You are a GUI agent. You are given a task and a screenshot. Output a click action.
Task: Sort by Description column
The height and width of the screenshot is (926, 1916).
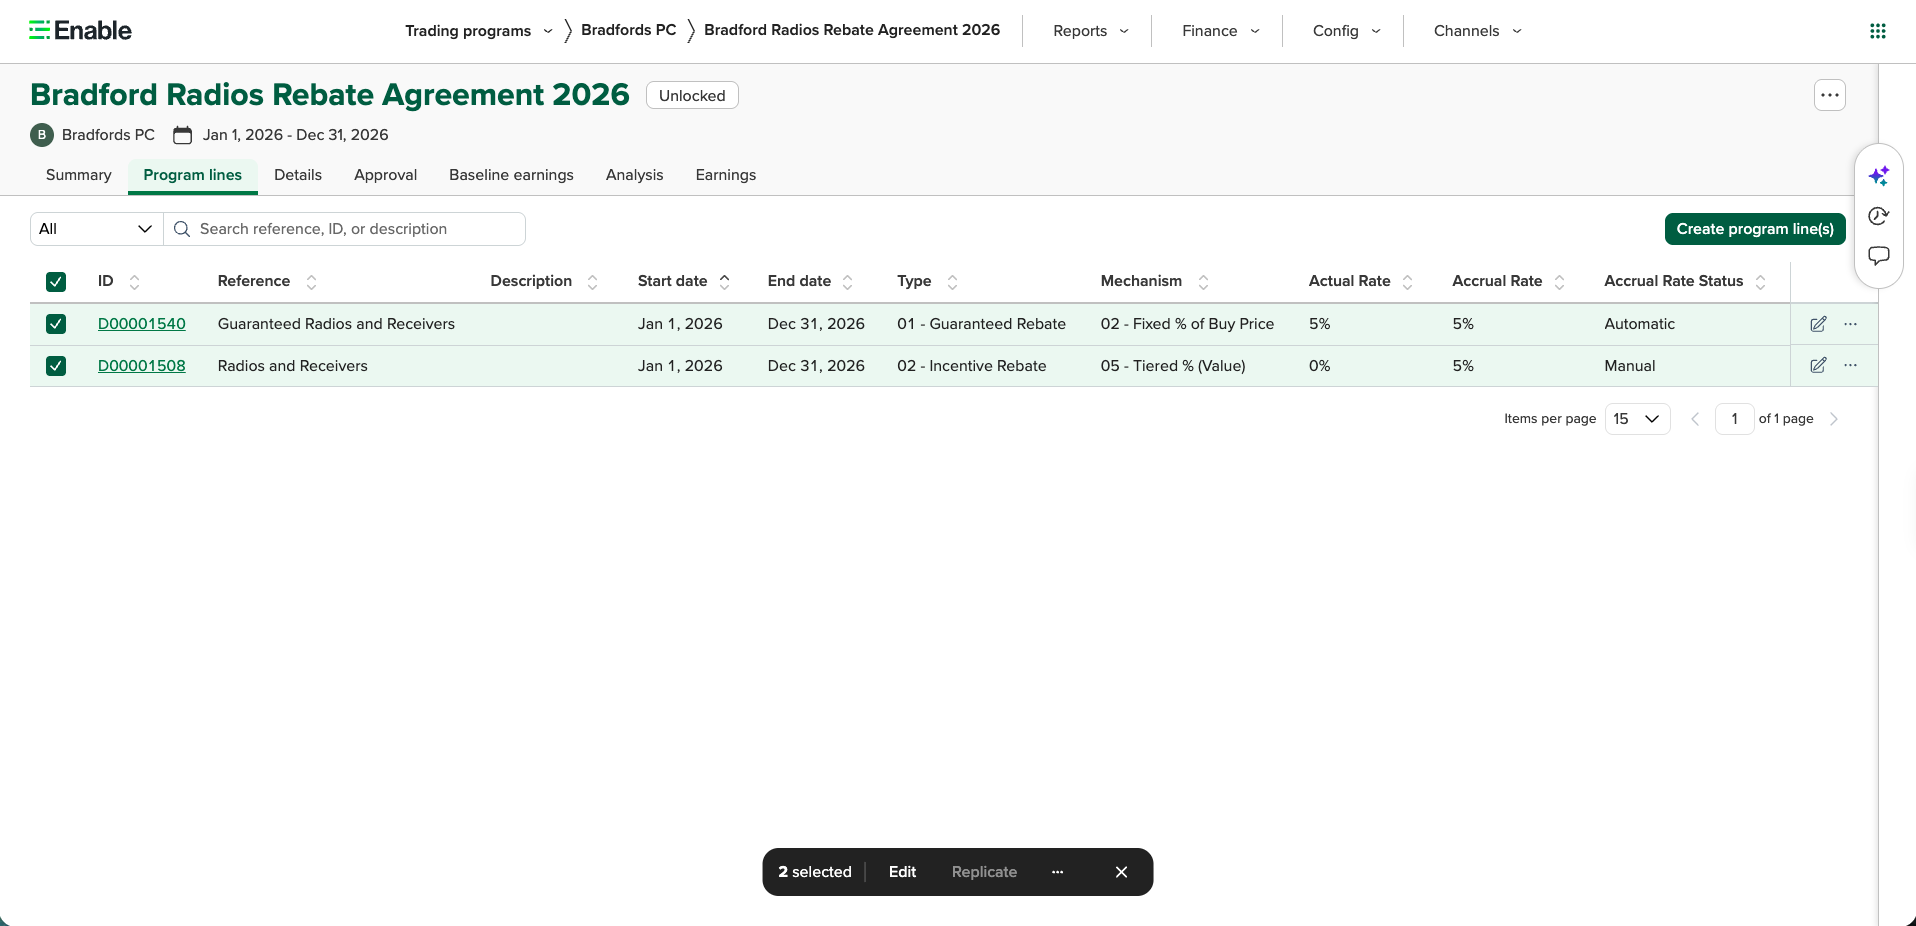point(592,282)
